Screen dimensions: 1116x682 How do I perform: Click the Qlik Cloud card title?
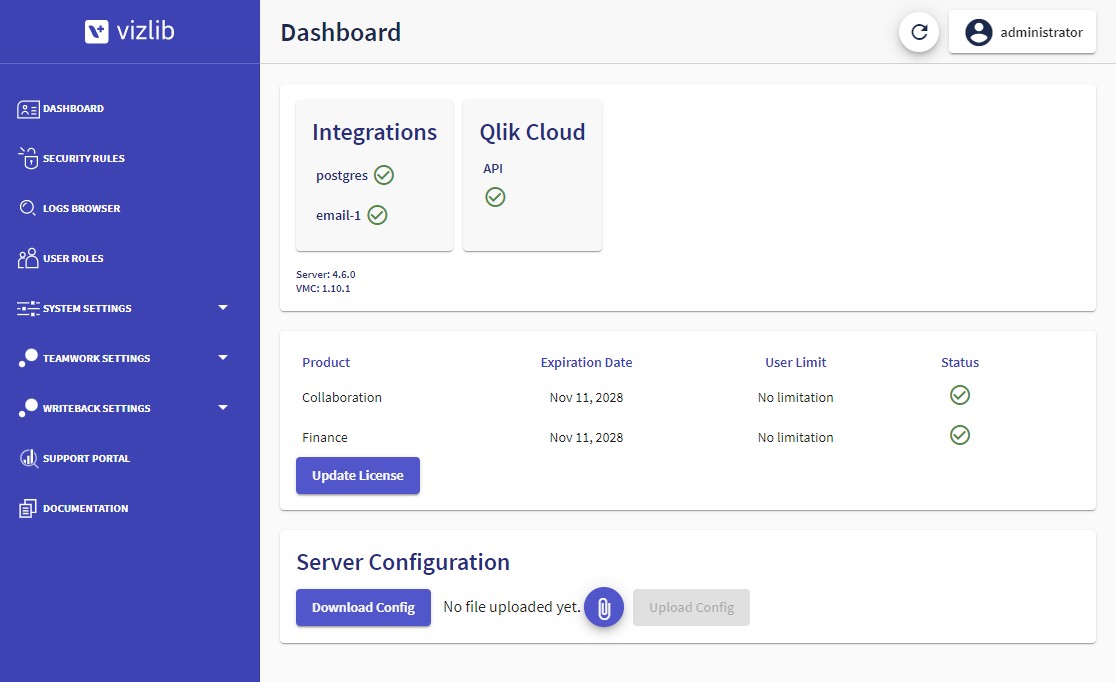click(x=532, y=132)
